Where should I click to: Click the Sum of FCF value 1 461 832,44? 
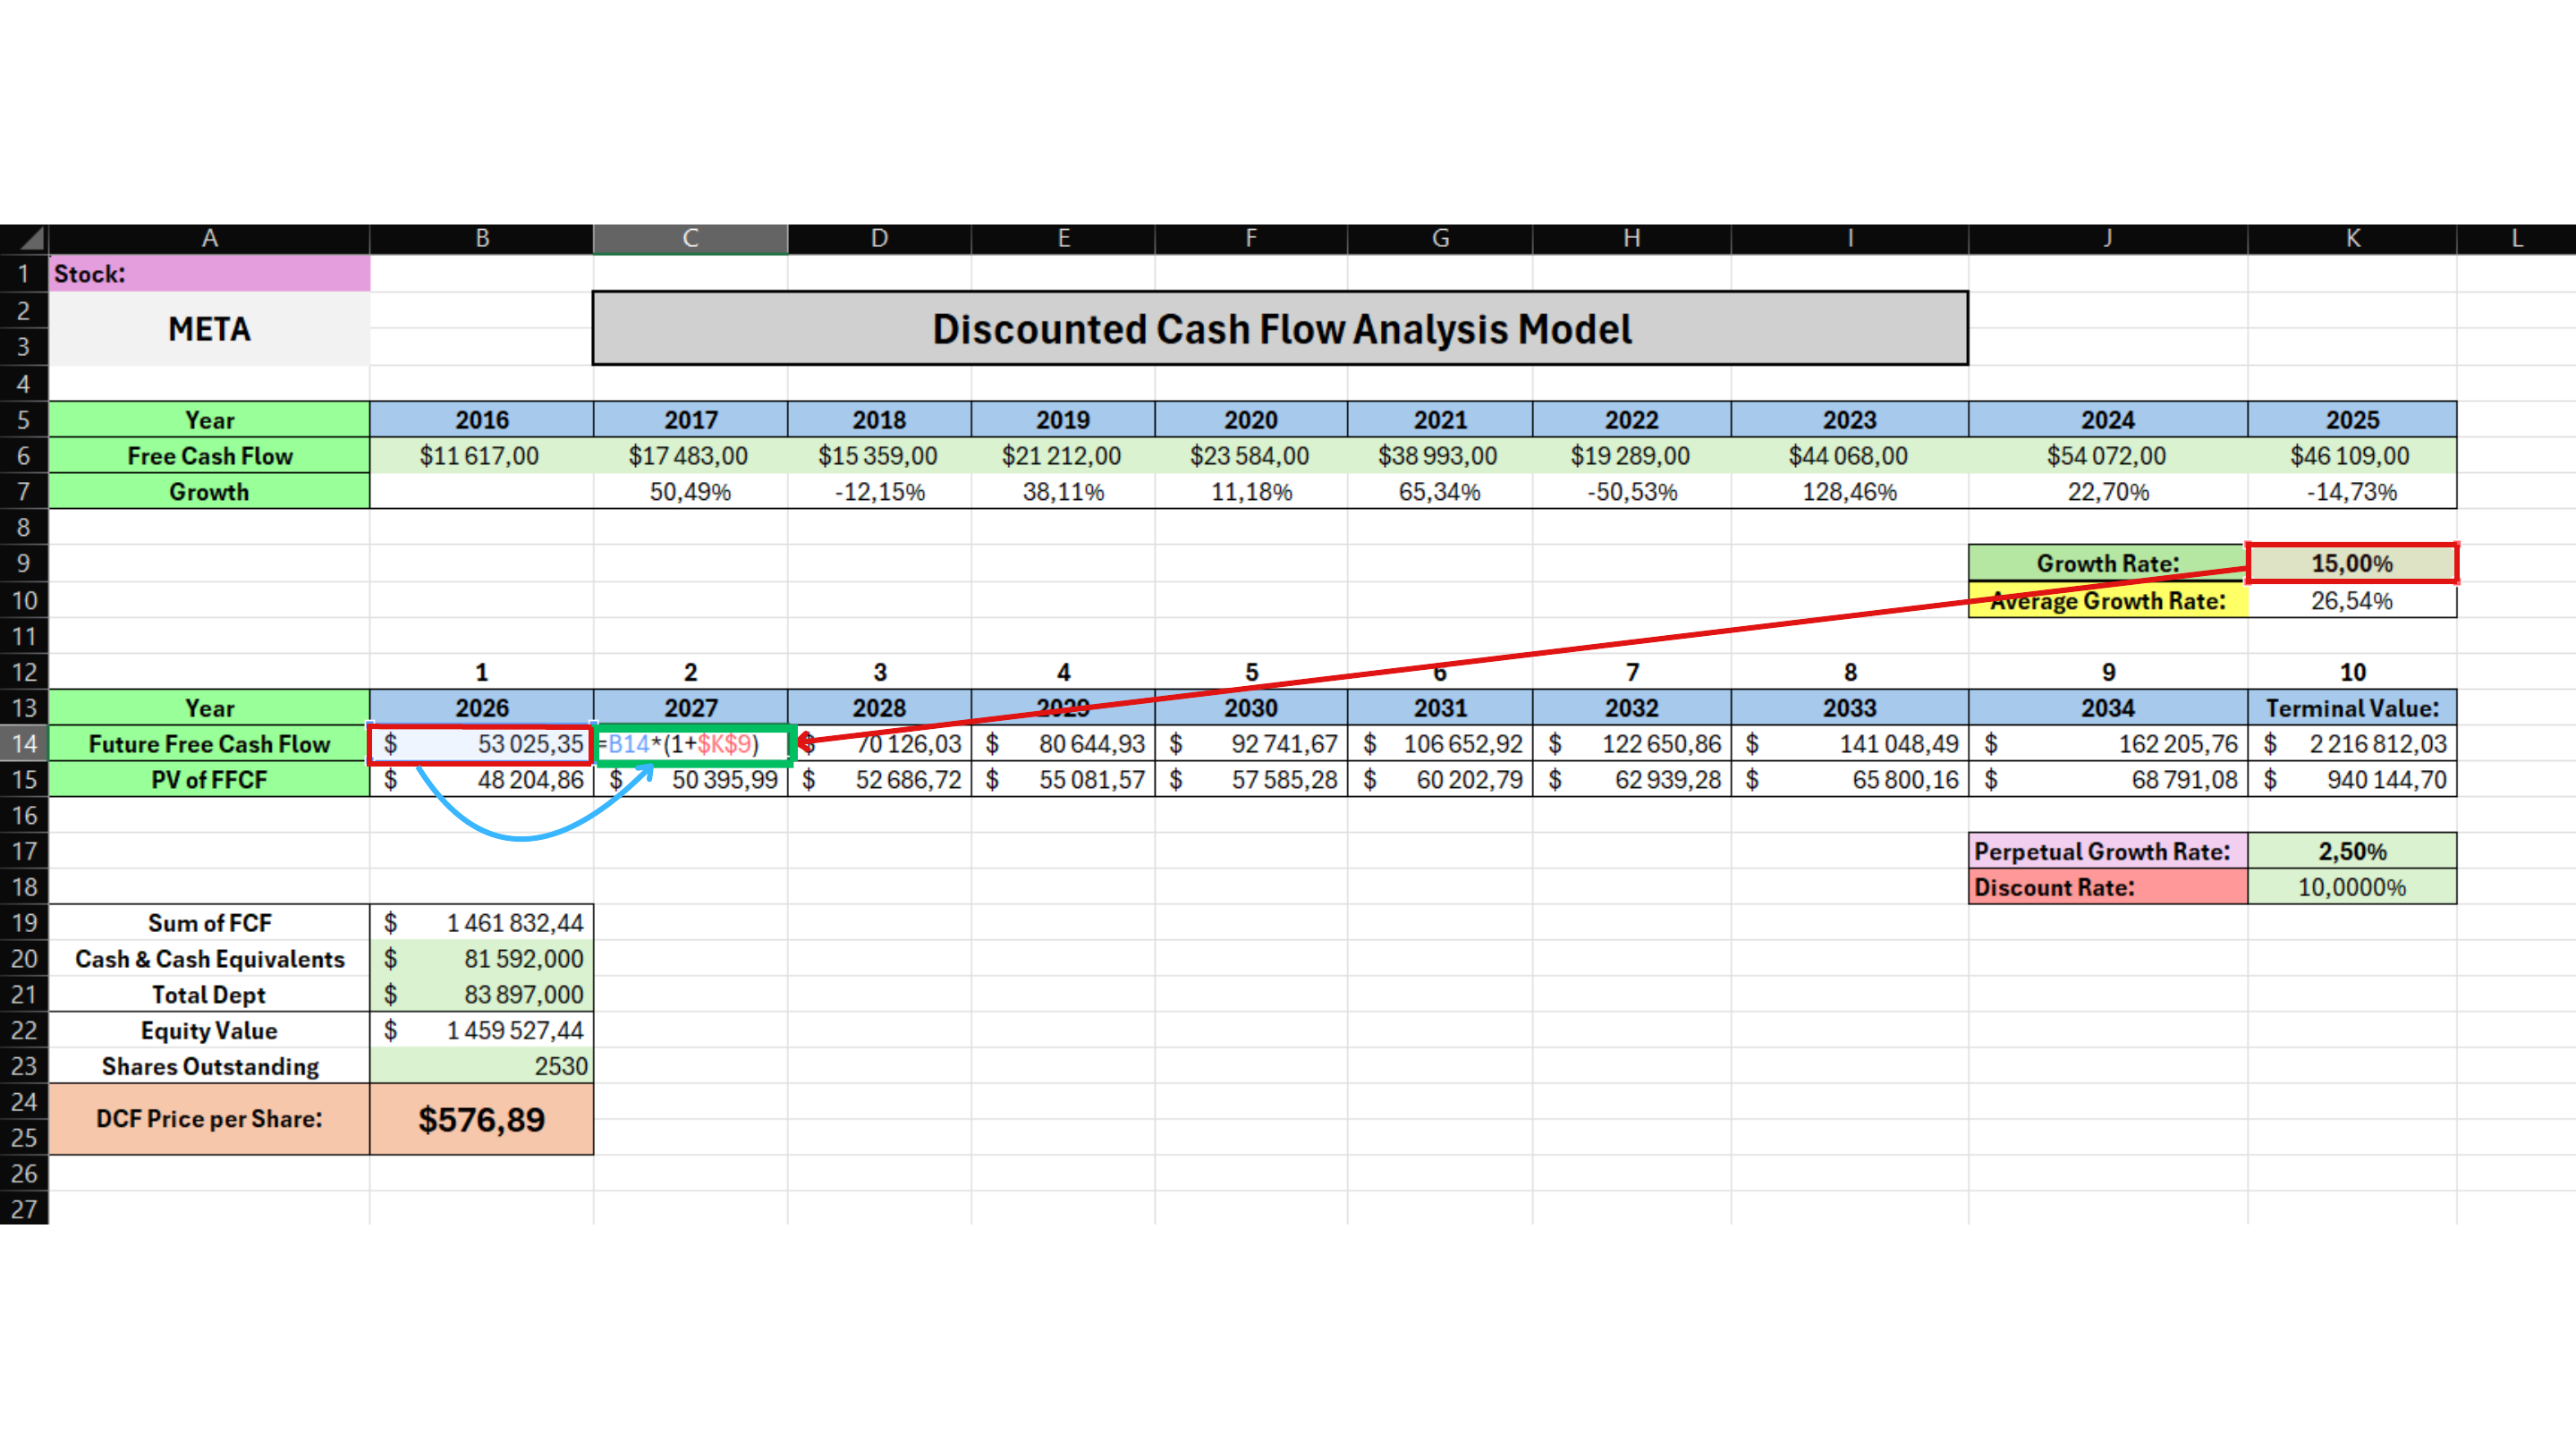point(481,923)
